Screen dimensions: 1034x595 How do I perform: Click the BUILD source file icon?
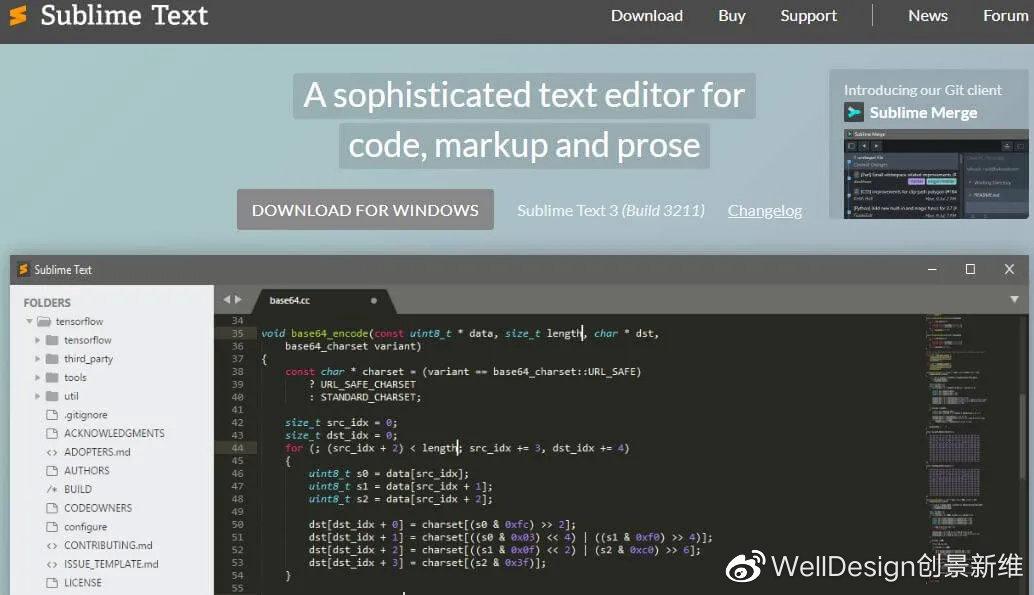(x=52, y=489)
